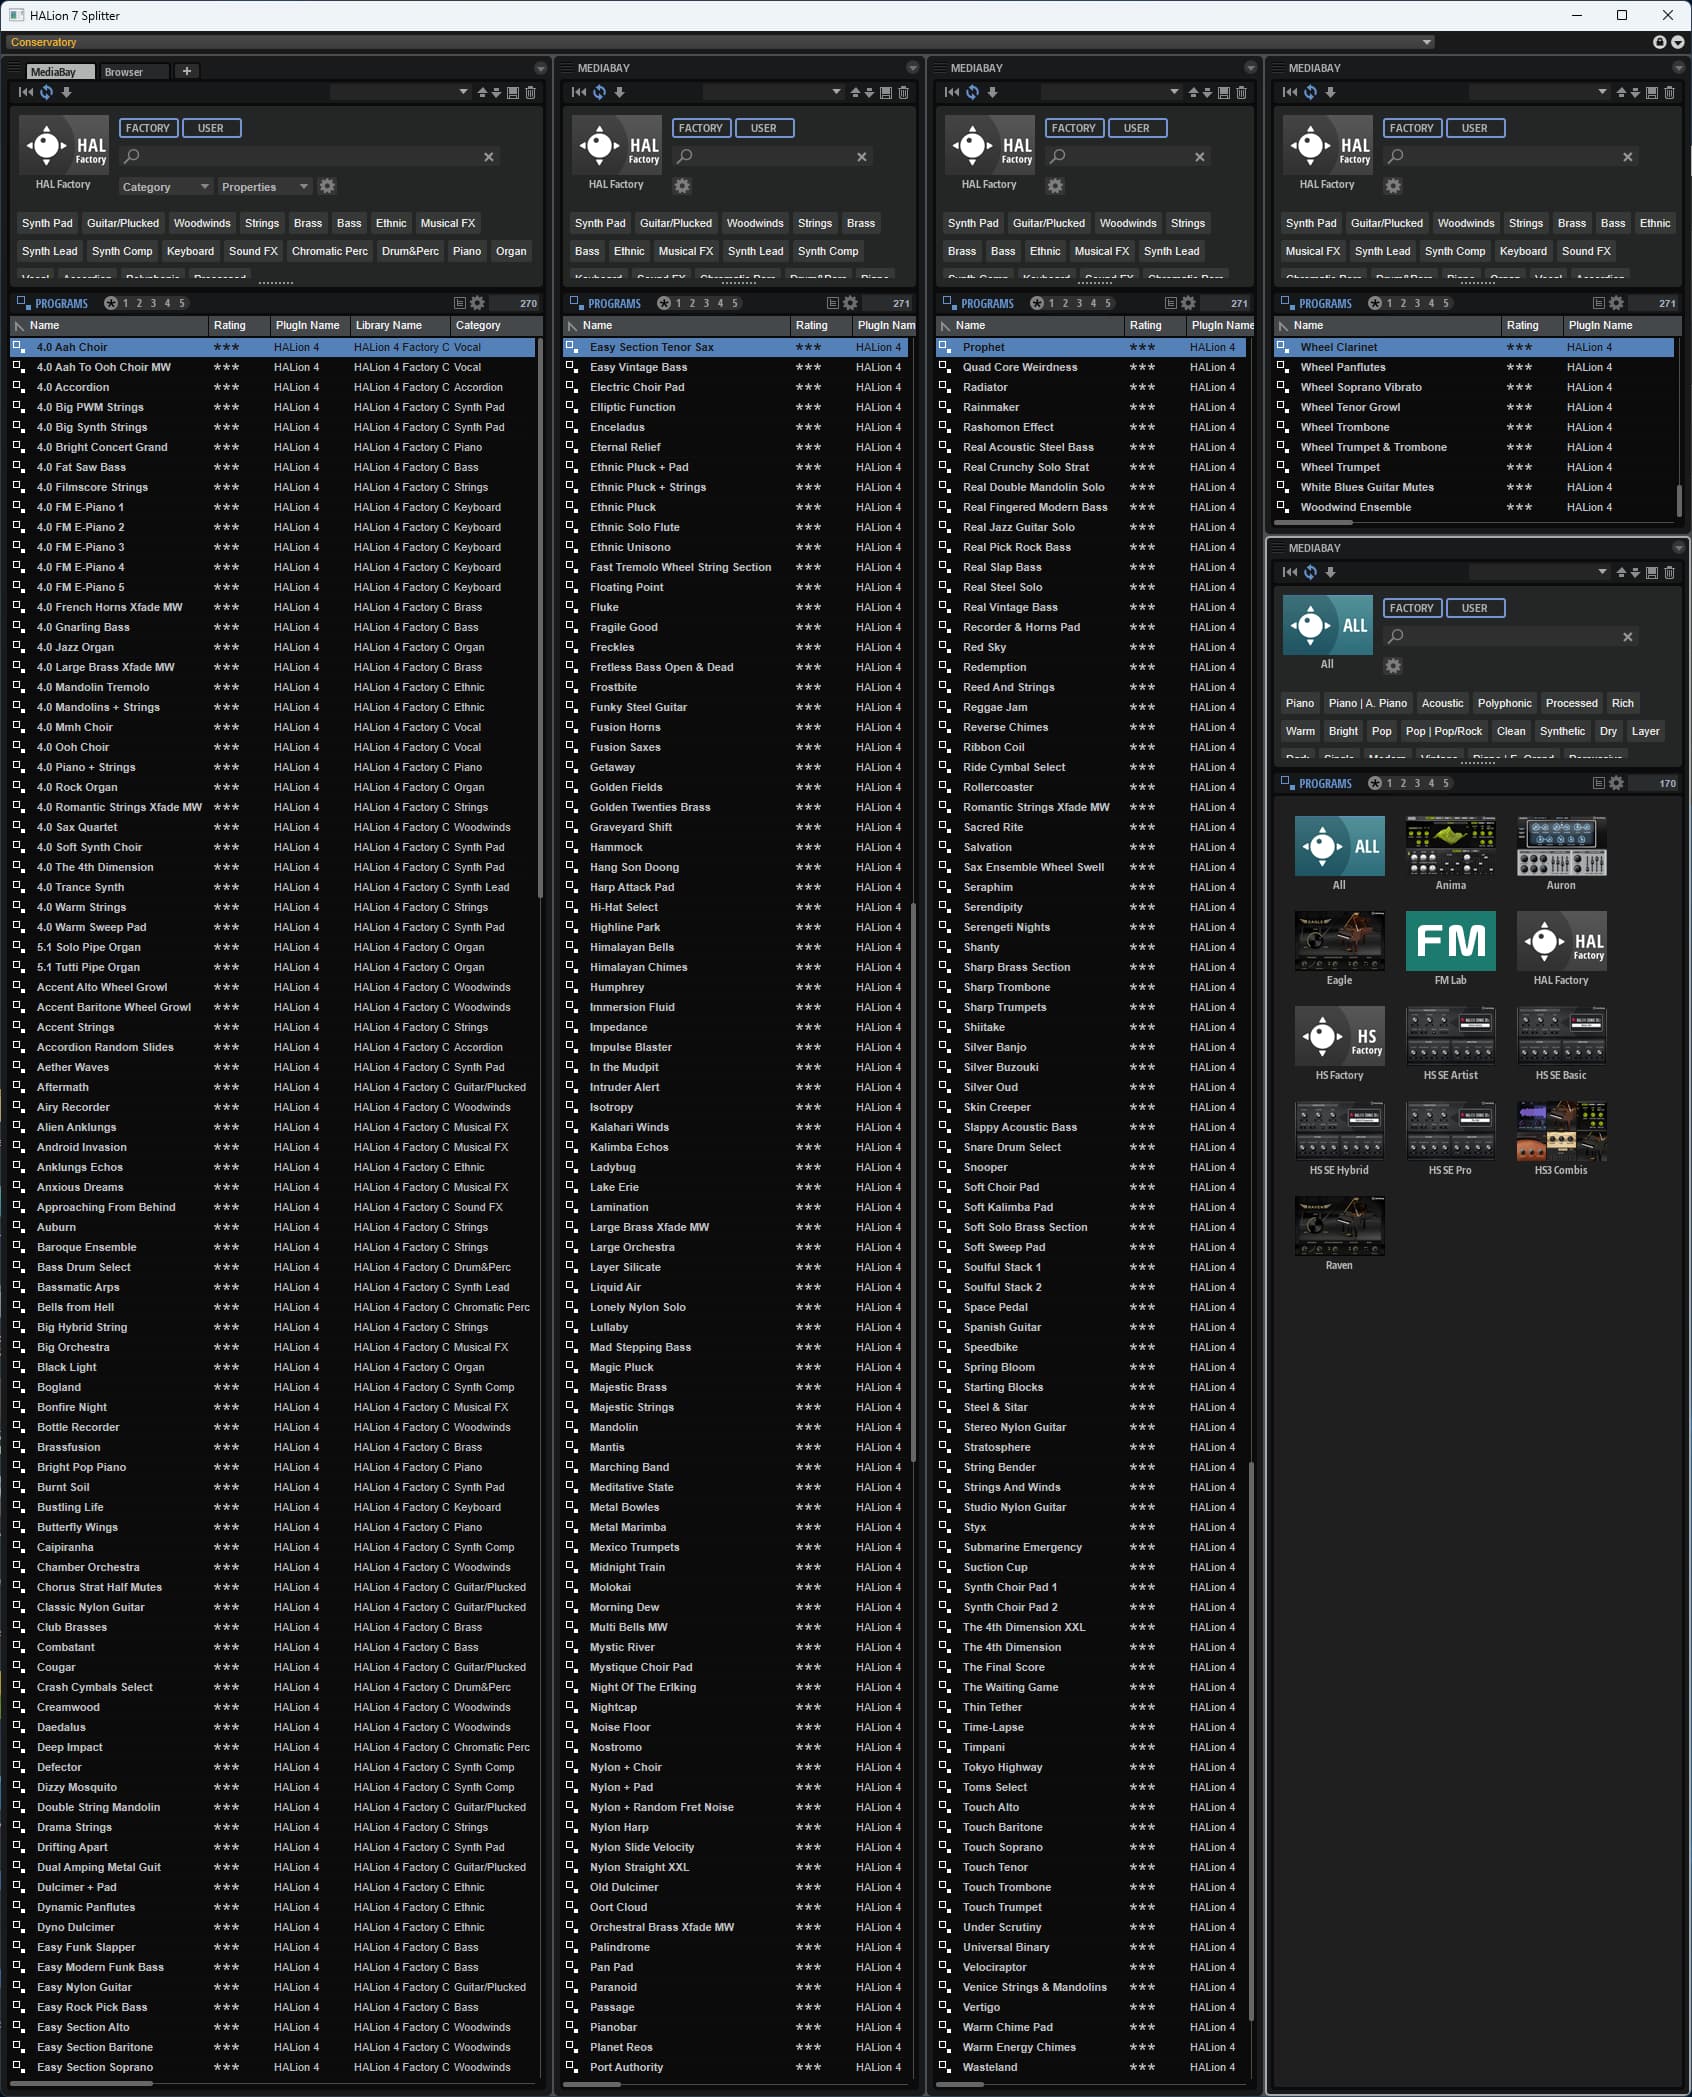
Task: Filter by rating 5 in the All libraries panel
Action: coord(1445,783)
